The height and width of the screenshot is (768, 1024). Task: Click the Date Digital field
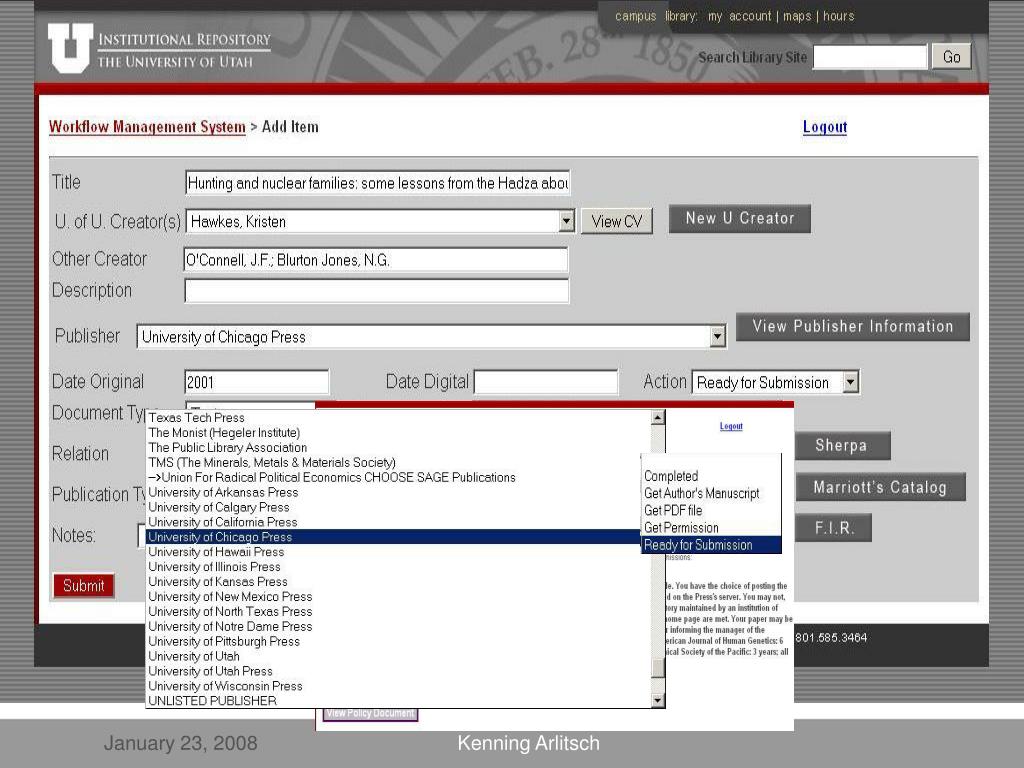545,382
